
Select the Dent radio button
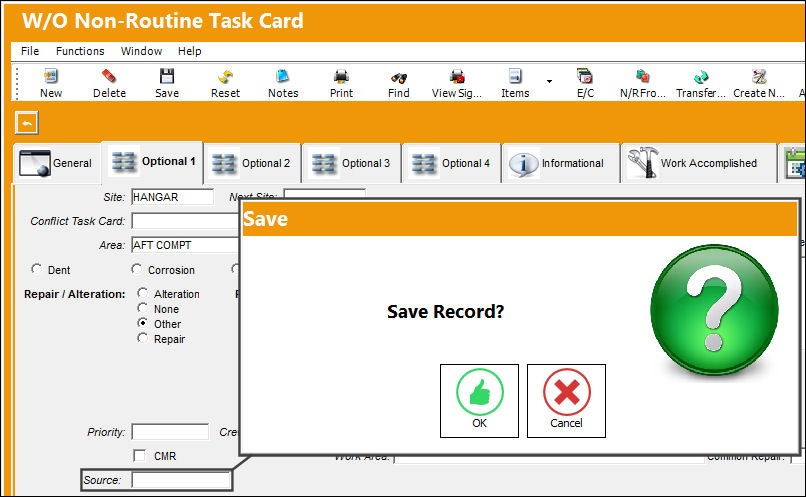tap(36, 269)
